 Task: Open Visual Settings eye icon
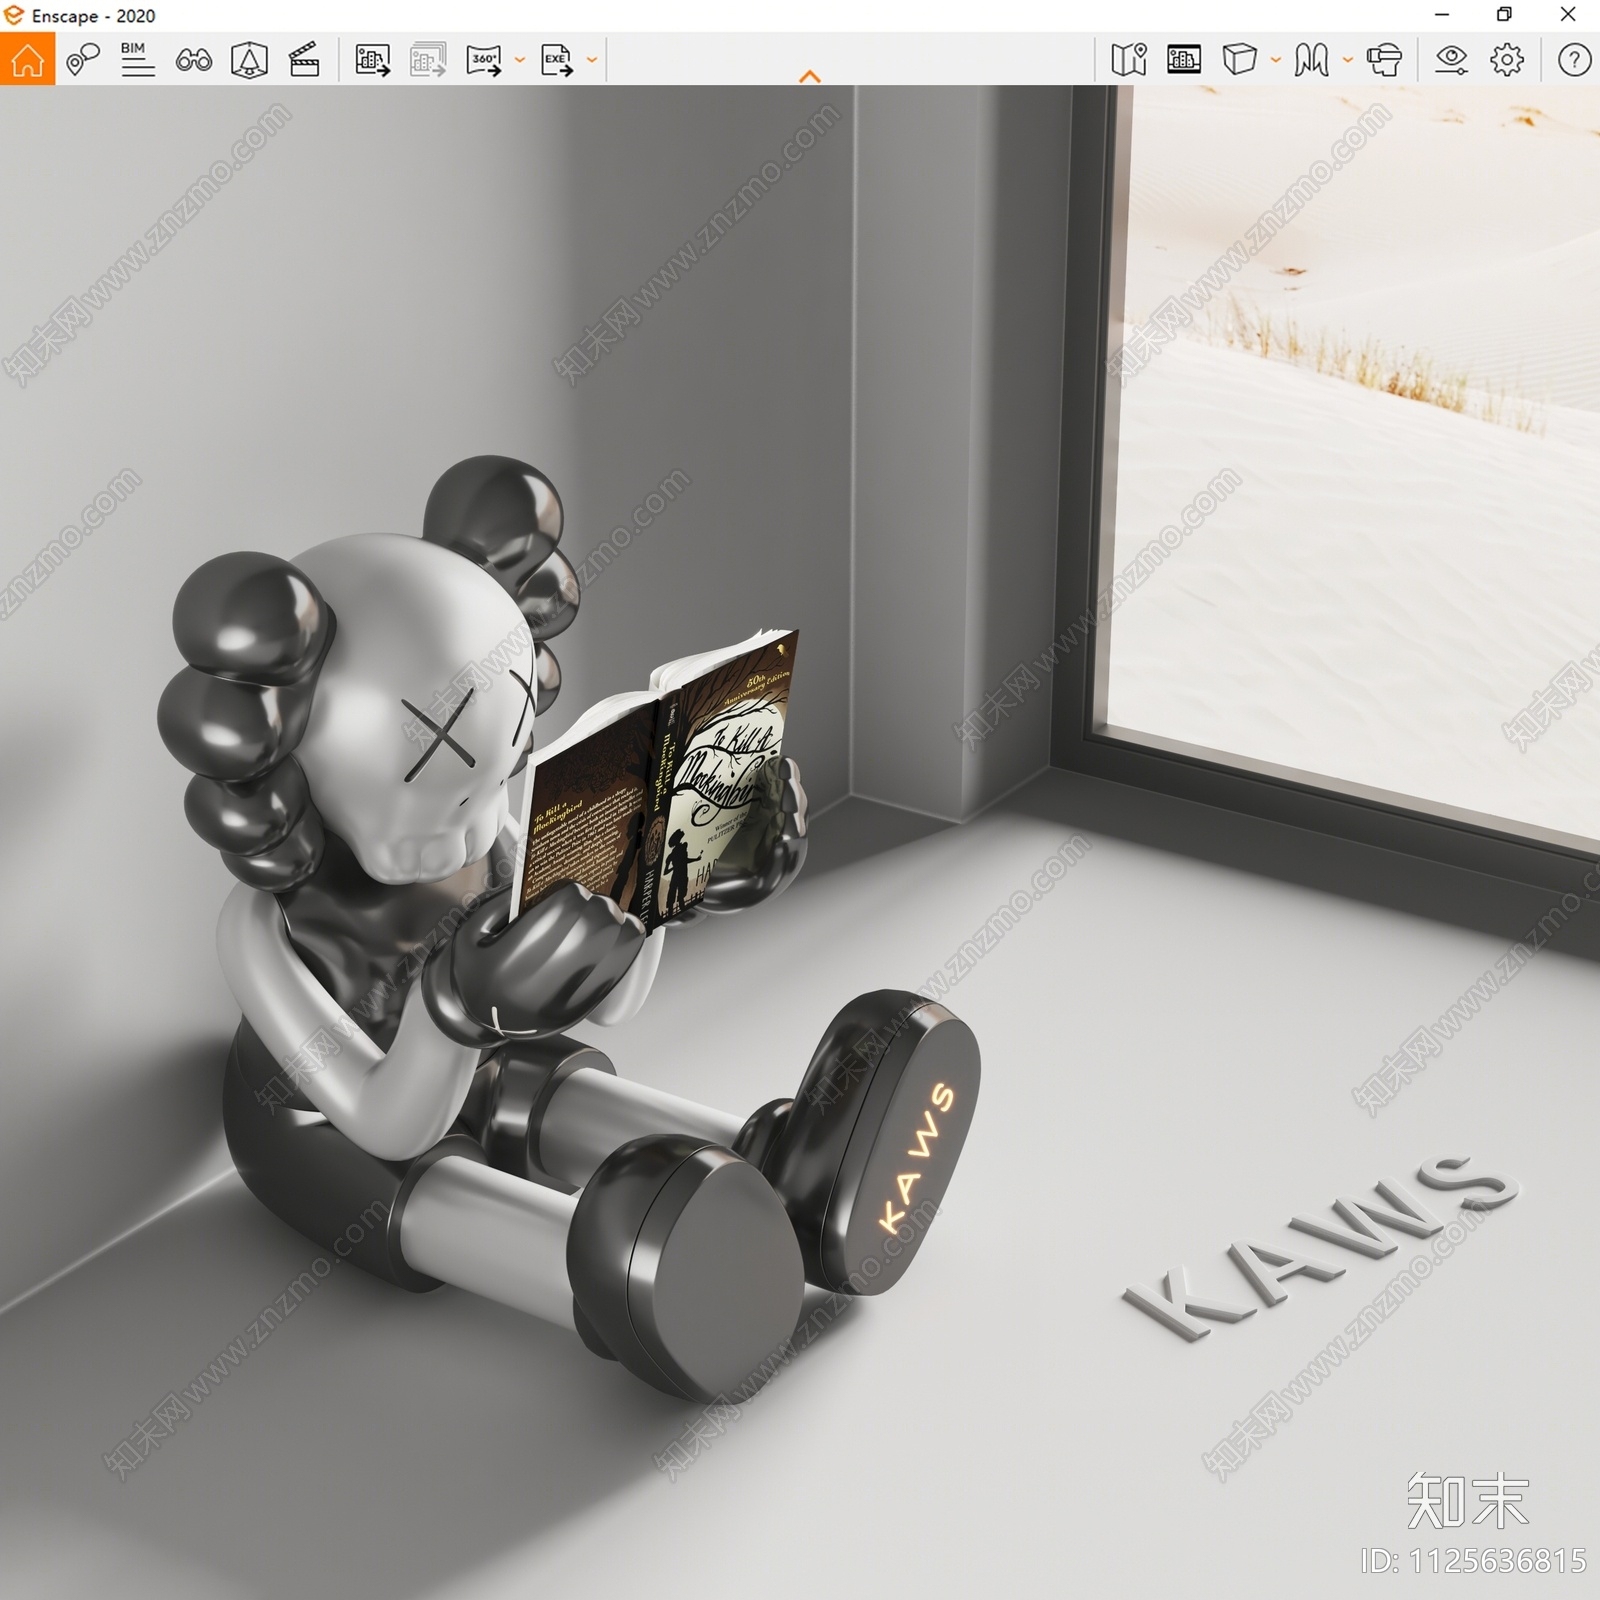1451,60
